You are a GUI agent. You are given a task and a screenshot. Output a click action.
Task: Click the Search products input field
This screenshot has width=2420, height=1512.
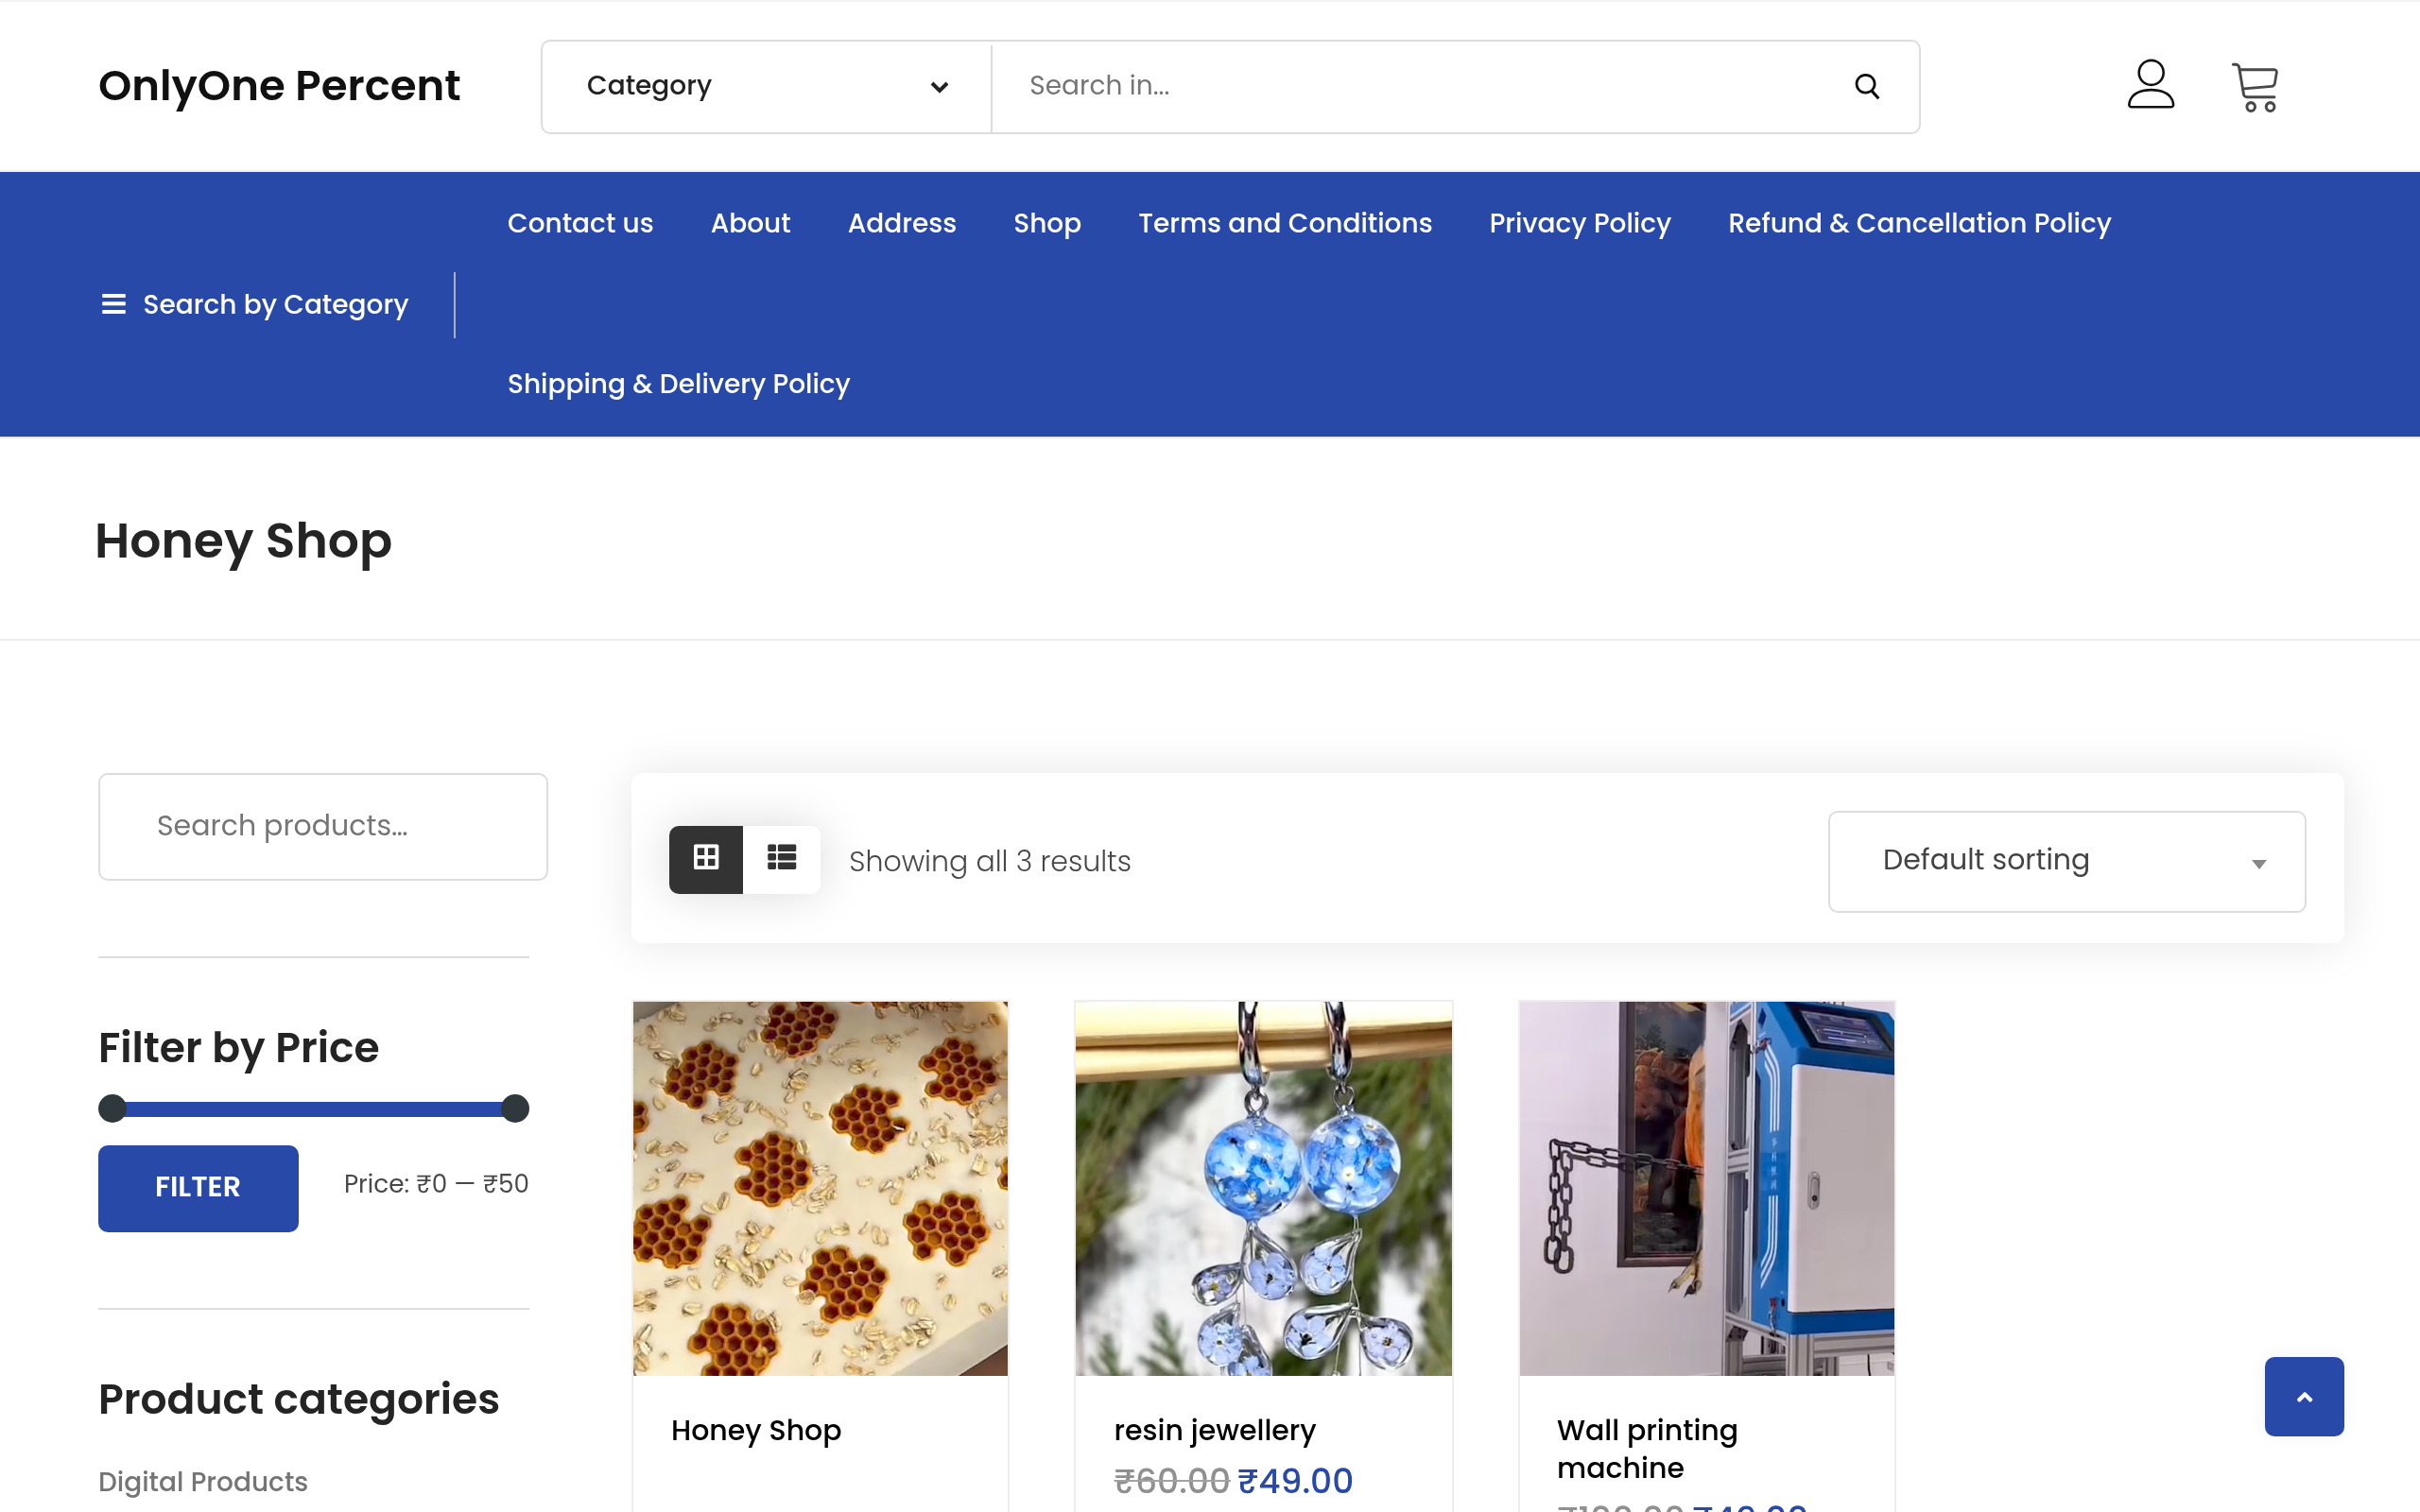click(x=322, y=826)
